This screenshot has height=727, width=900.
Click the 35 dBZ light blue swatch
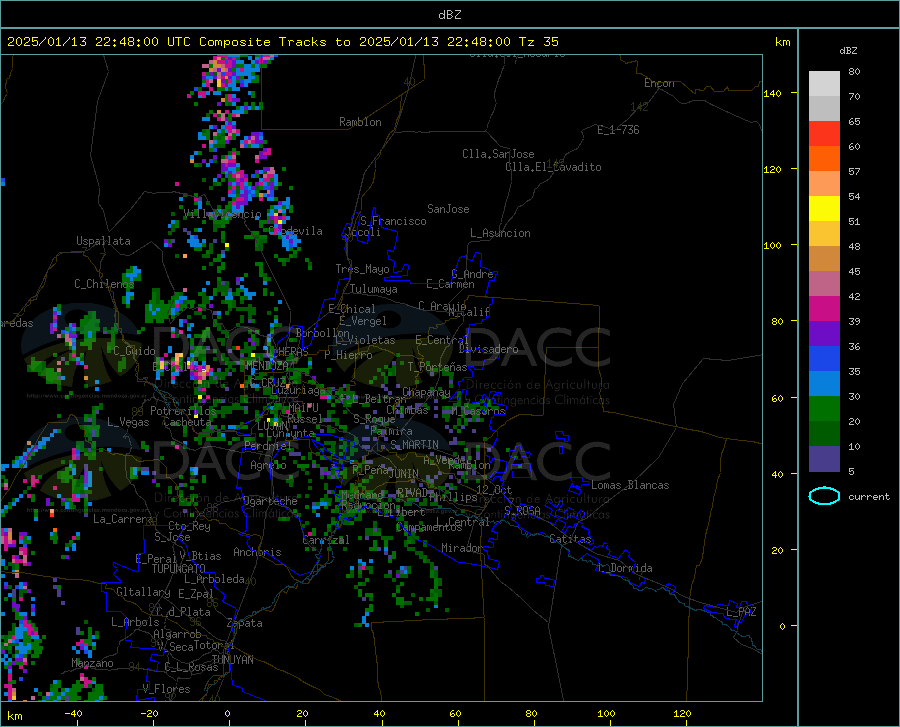point(824,383)
